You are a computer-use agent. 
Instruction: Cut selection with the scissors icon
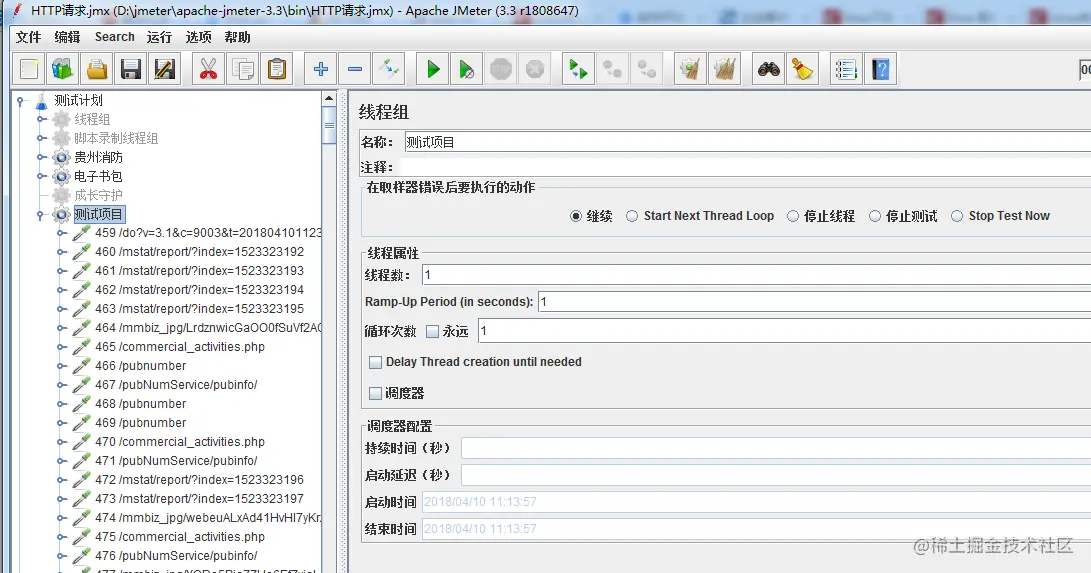pos(209,69)
